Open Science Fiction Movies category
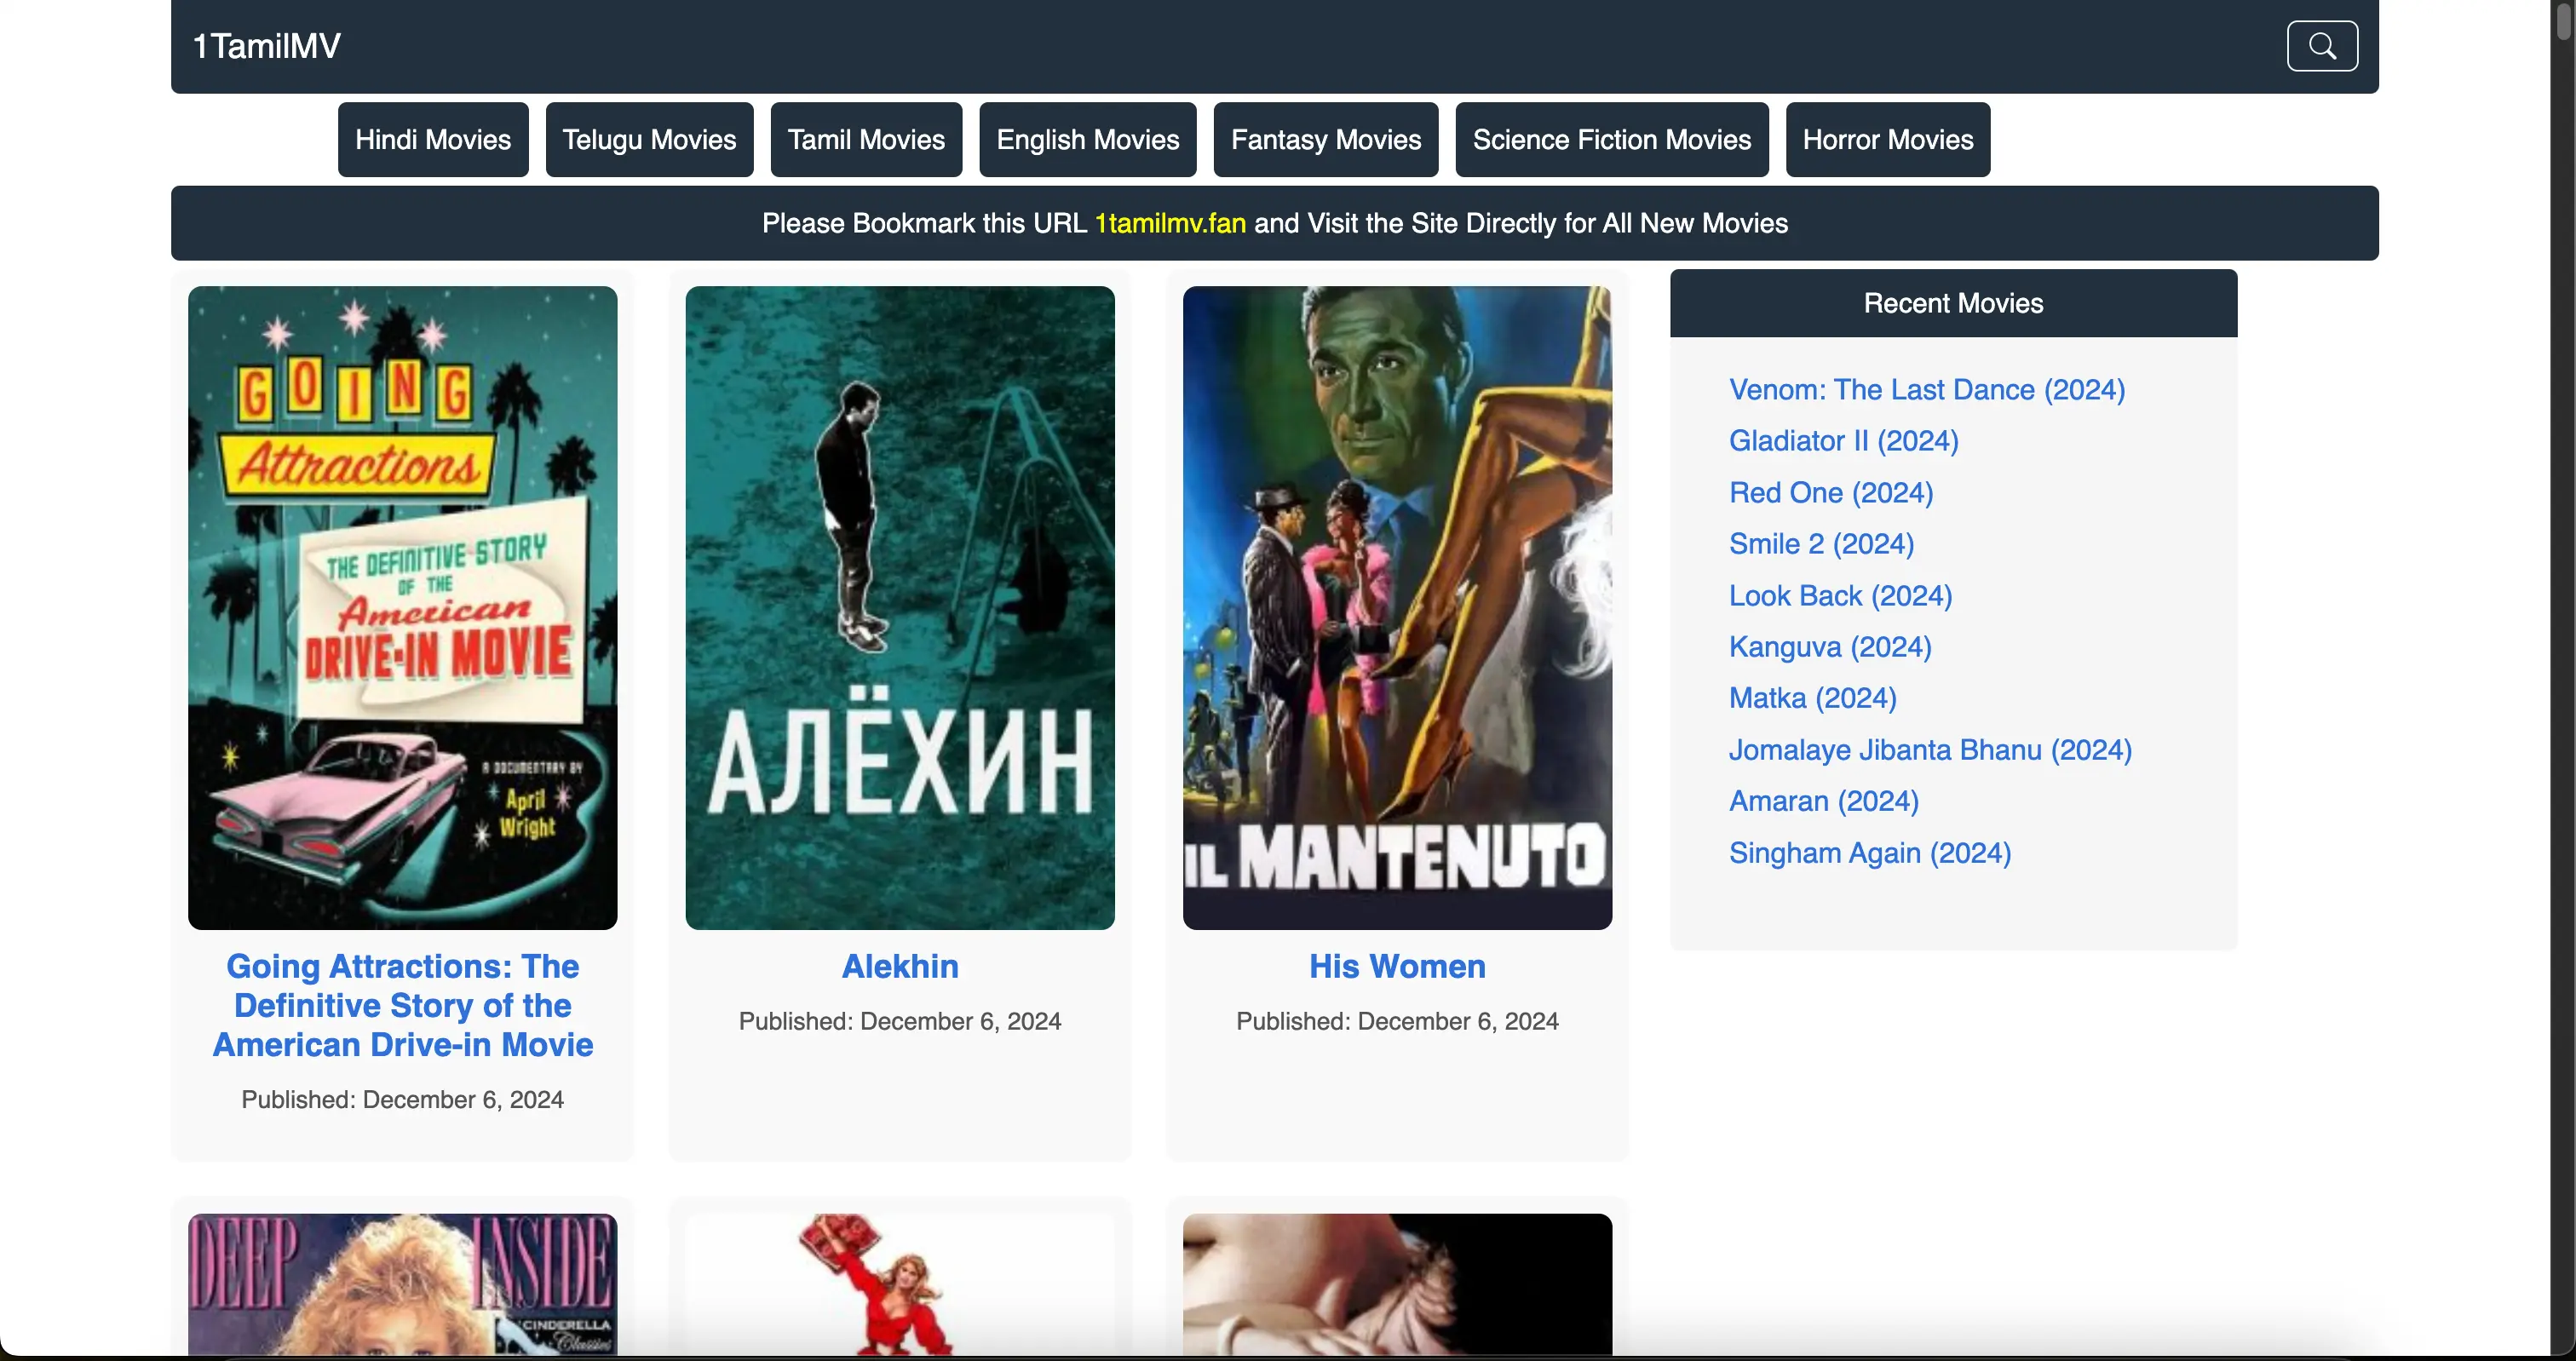This screenshot has height=1361, width=2576. (x=1611, y=140)
